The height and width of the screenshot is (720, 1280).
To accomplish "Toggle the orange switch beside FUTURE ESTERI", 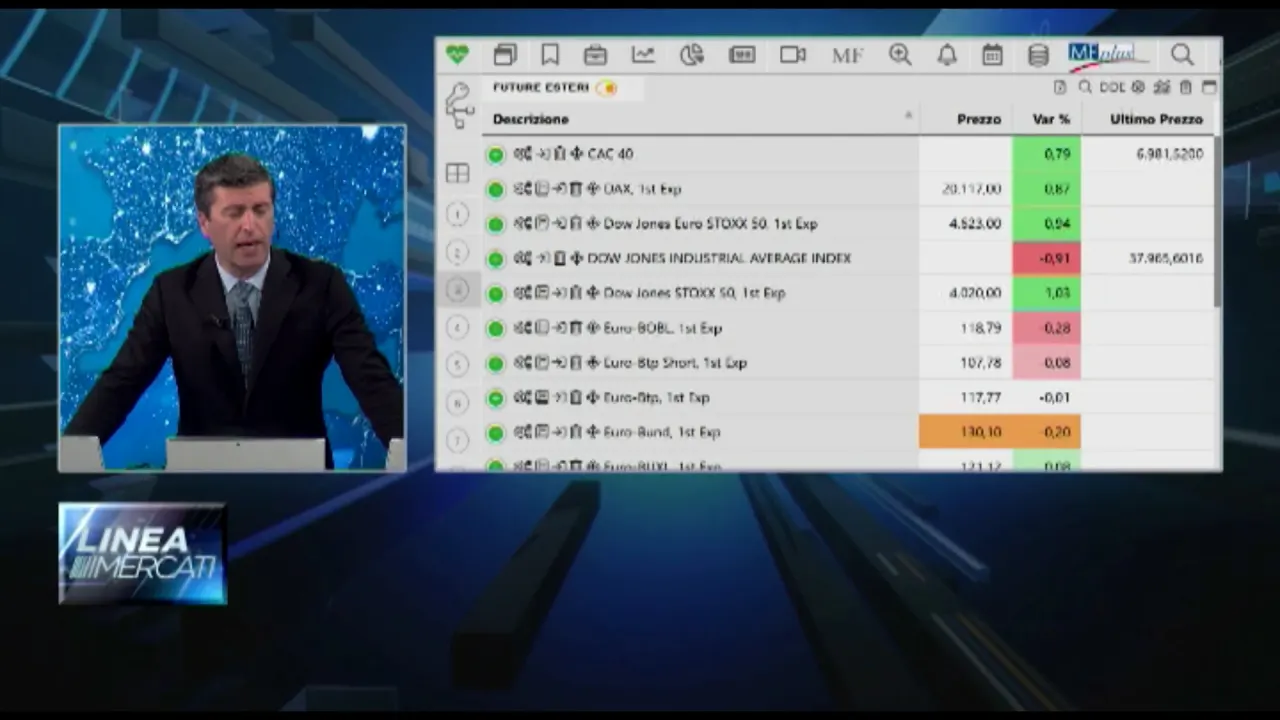I will point(606,88).
